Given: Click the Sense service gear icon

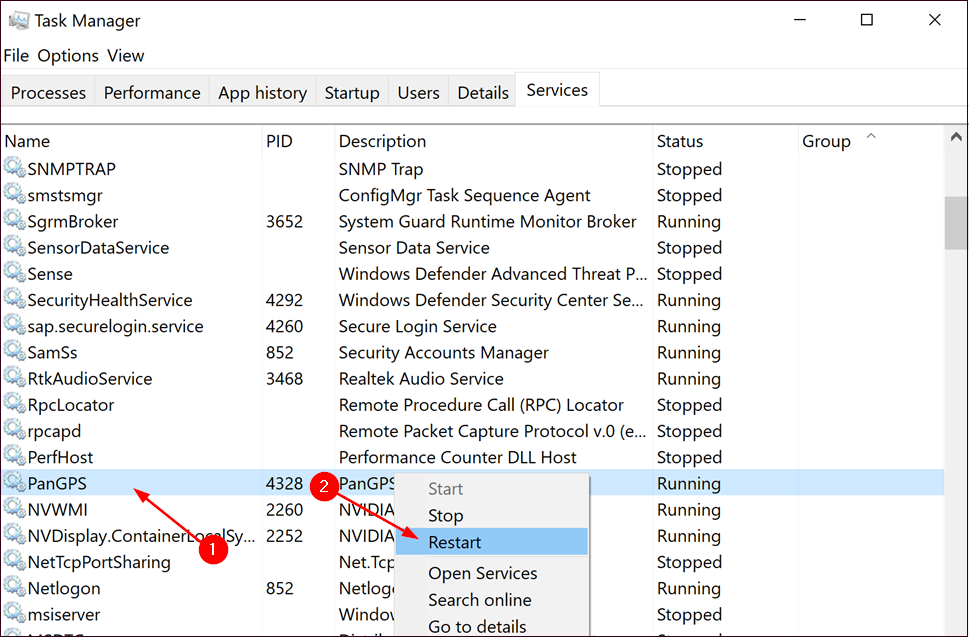Looking at the screenshot, I should 14,272.
